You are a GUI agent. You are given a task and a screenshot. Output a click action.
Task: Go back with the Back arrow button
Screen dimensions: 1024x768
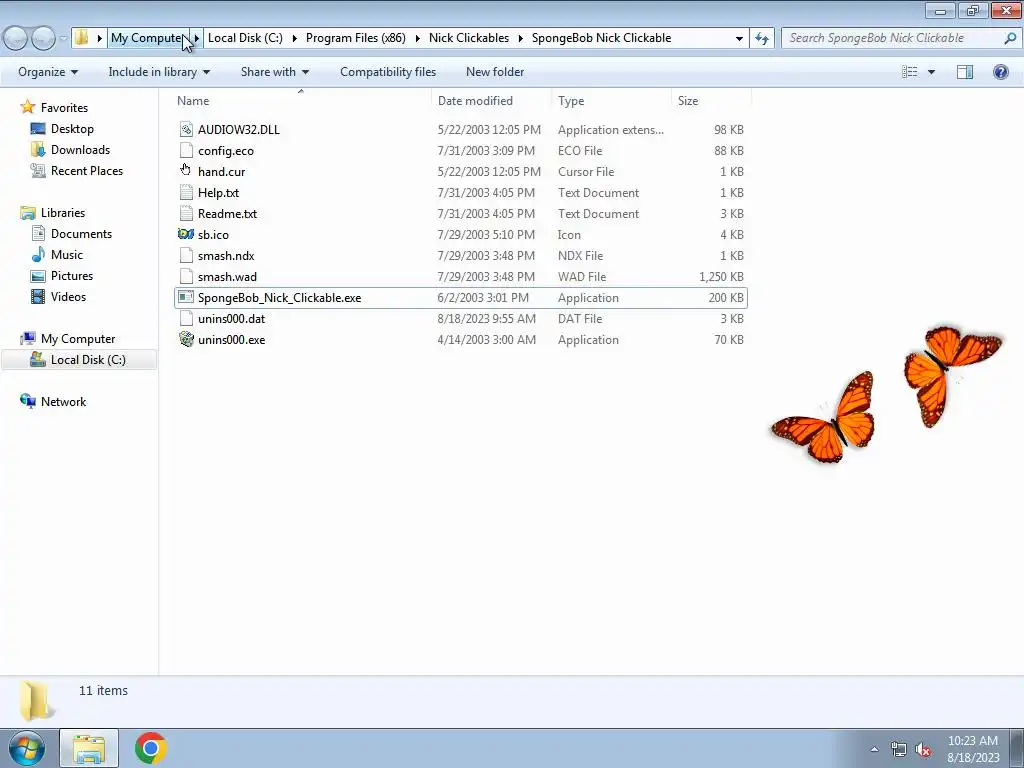tap(15, 39)
